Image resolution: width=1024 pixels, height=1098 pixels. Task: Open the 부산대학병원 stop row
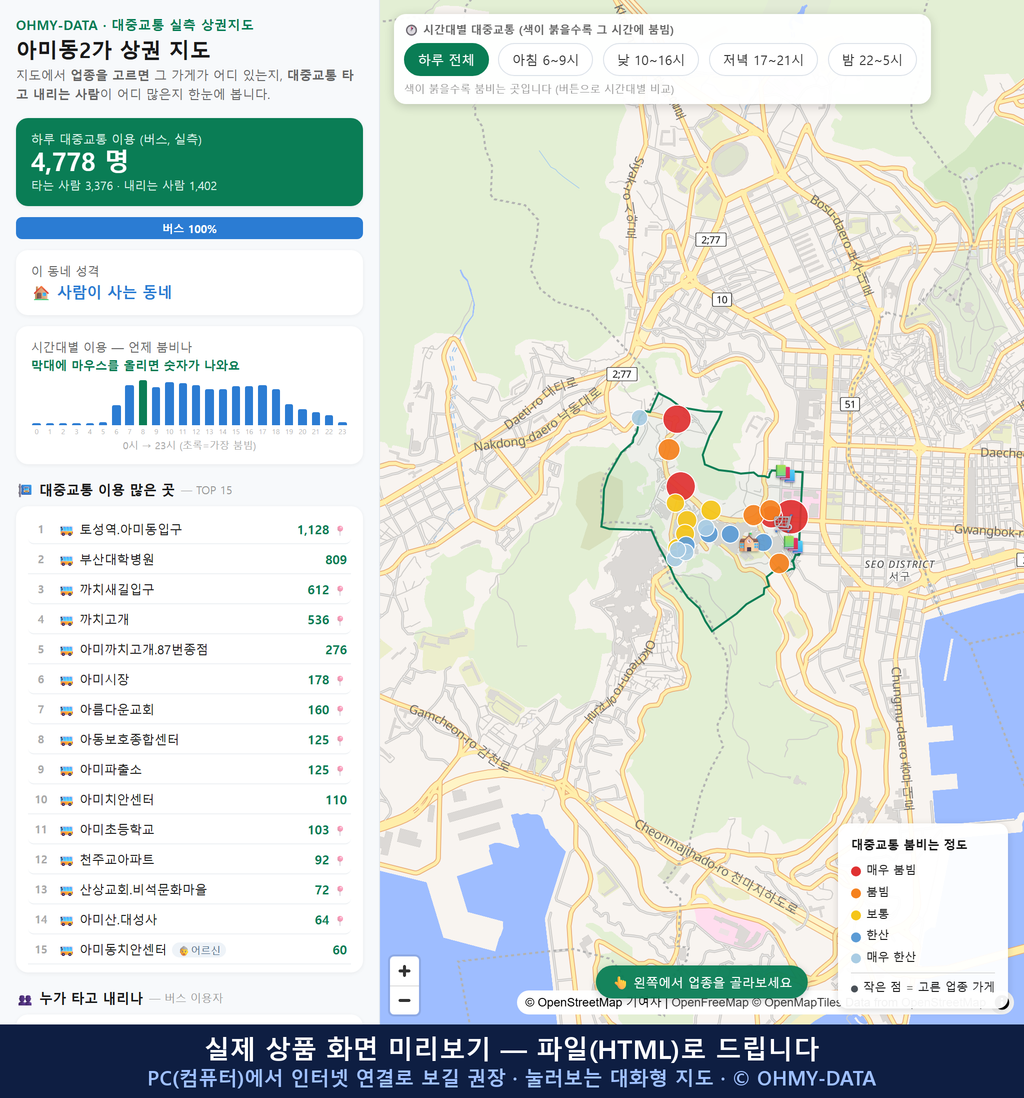[x=189, y=560]
